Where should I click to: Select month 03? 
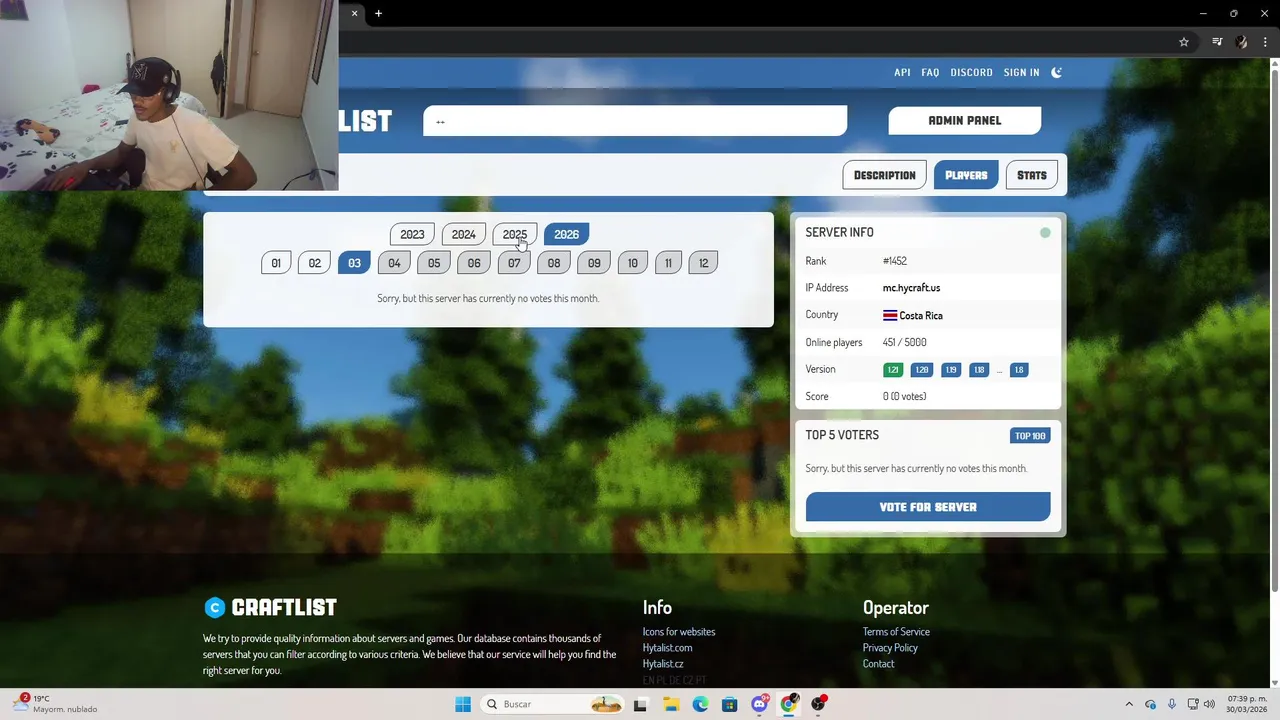pos(354,263)
